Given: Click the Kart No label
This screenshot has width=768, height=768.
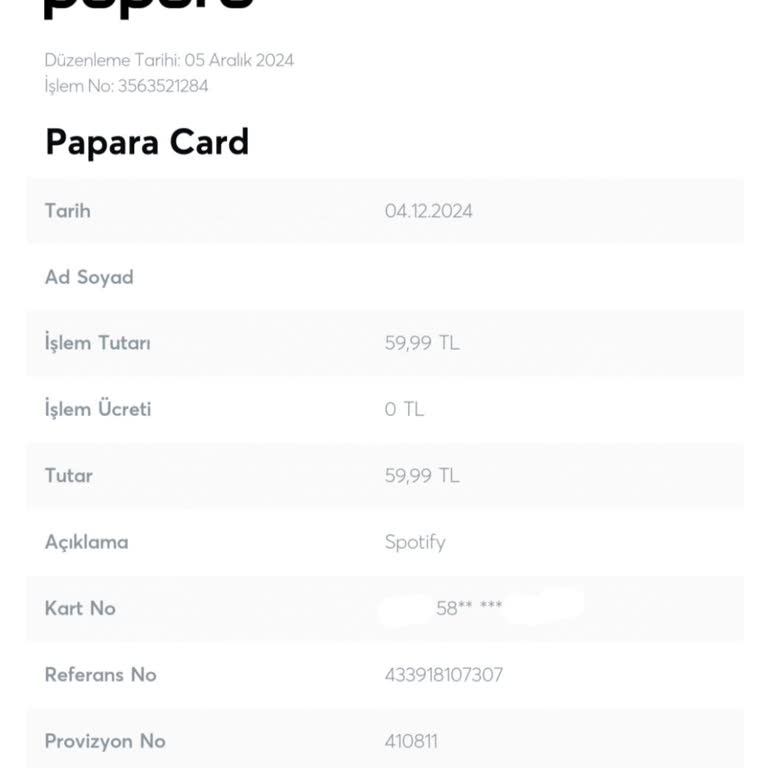Looking at the screenshot, I should coord(80,608).
